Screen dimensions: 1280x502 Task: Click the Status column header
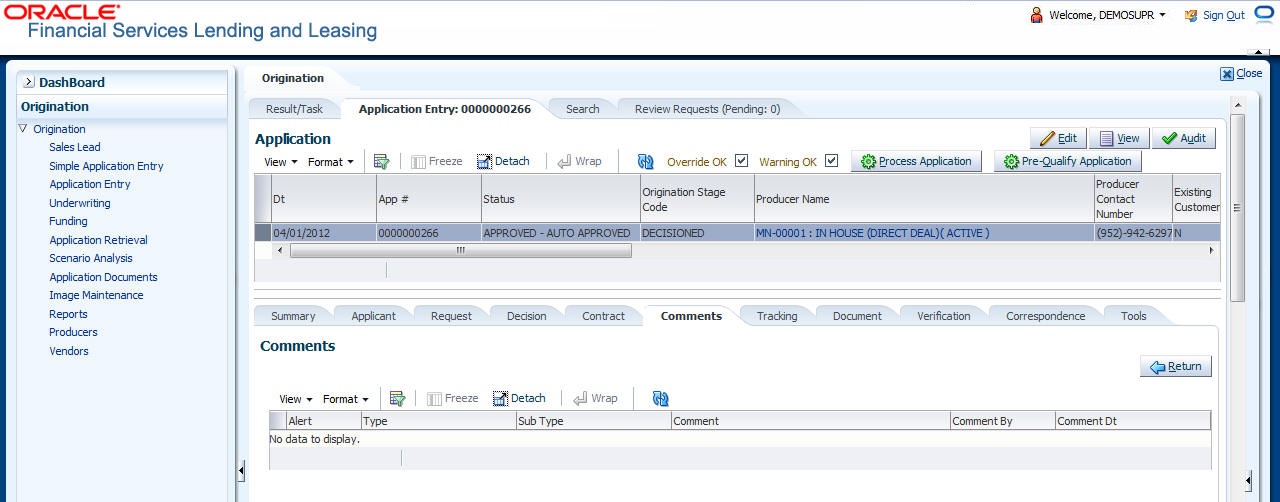pos(560,198)
